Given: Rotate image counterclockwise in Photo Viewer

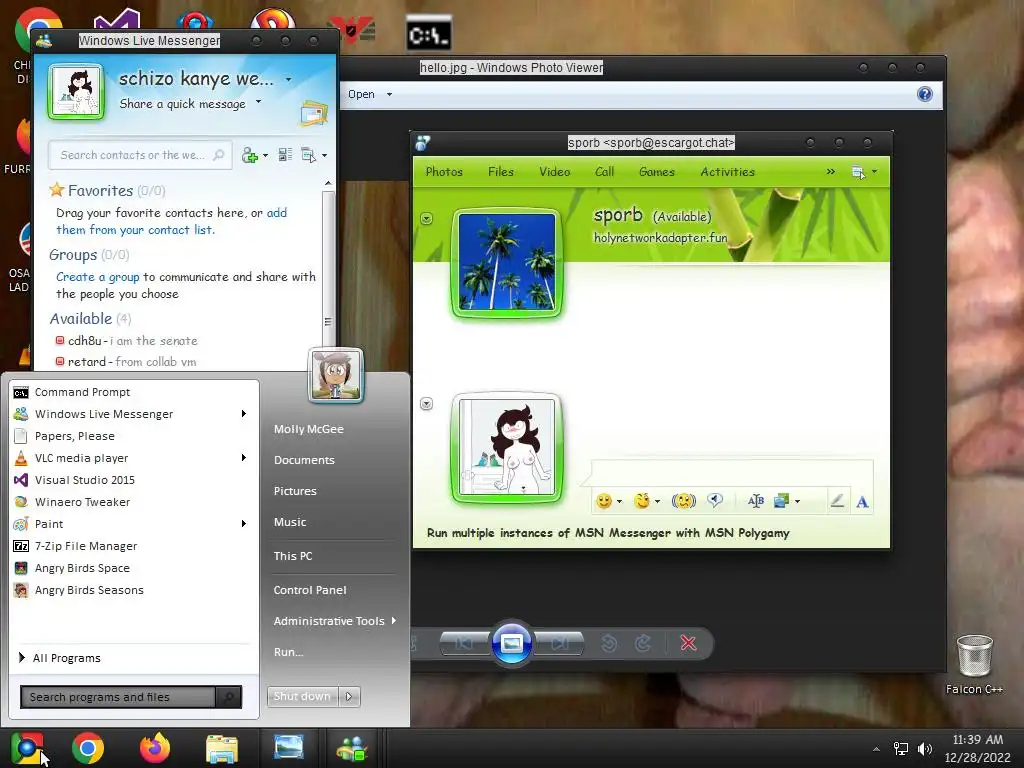Looking at the screenshot, I should point(609,643).
